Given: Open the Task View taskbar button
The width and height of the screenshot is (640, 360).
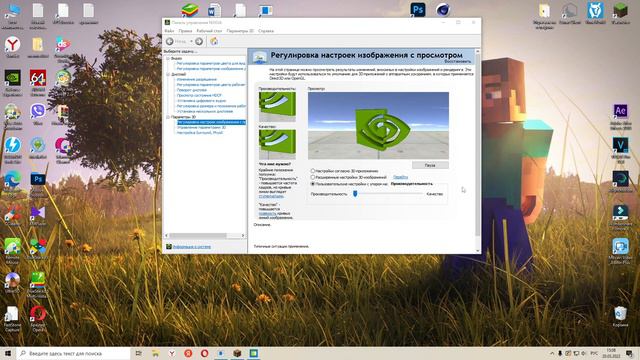Looking at the screenshot, I should tap(139, 353).
